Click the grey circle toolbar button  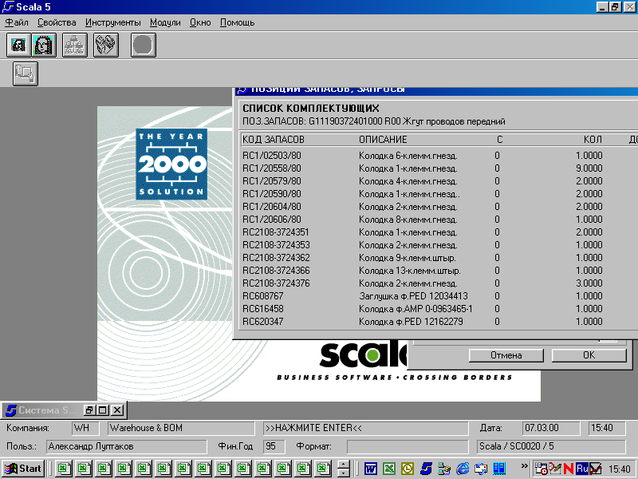pyautogui.click(x=143, y=45)
